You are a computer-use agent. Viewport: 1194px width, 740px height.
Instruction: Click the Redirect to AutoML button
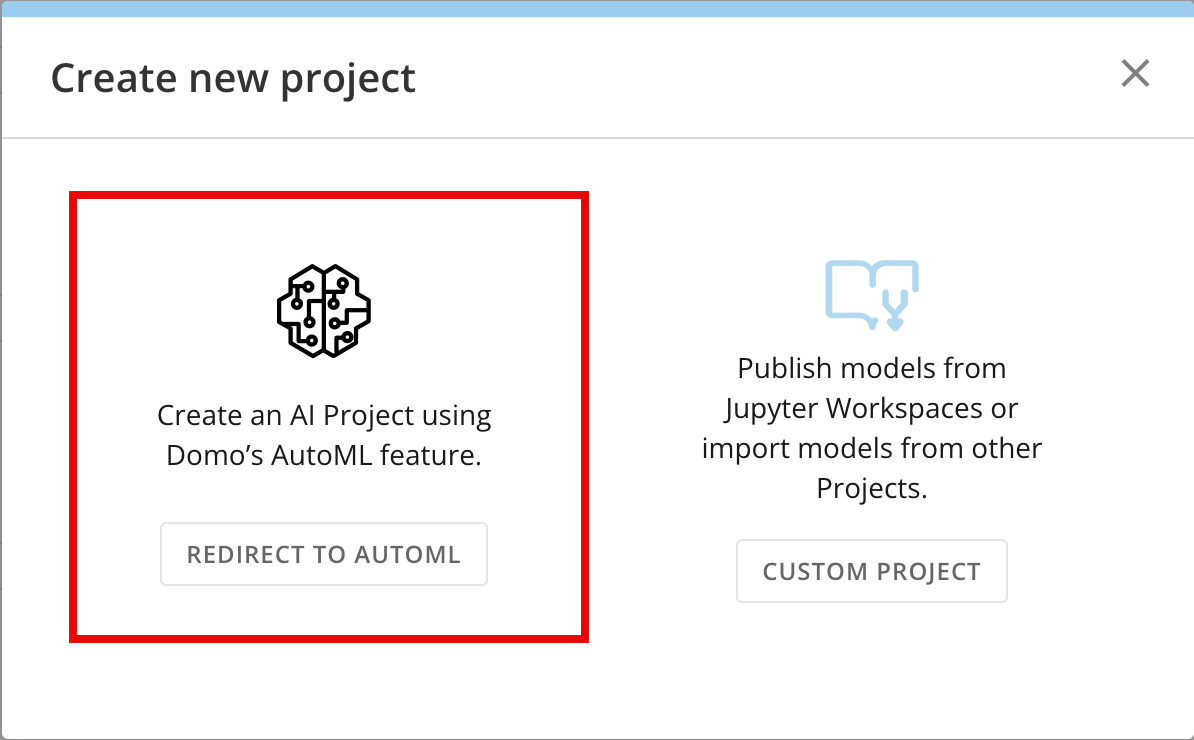[x=324, y=554]
